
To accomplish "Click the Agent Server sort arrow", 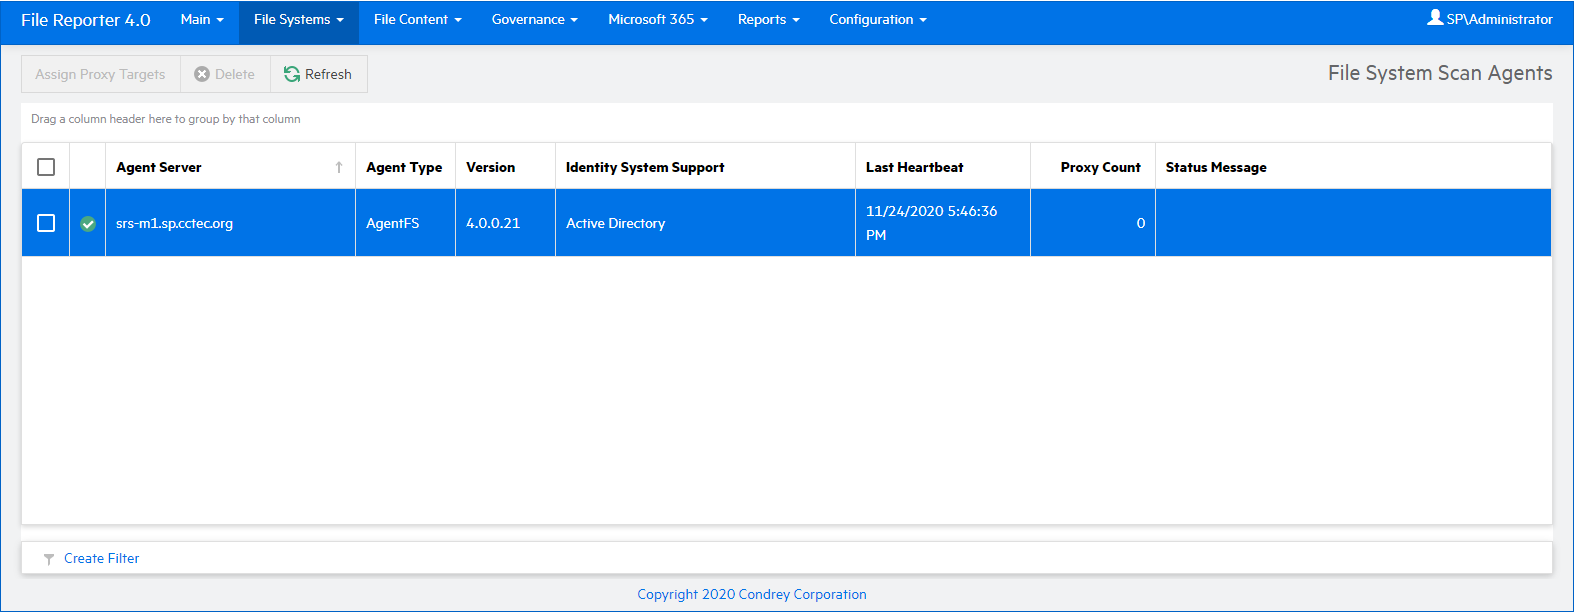I will click(x=339, y=167).
